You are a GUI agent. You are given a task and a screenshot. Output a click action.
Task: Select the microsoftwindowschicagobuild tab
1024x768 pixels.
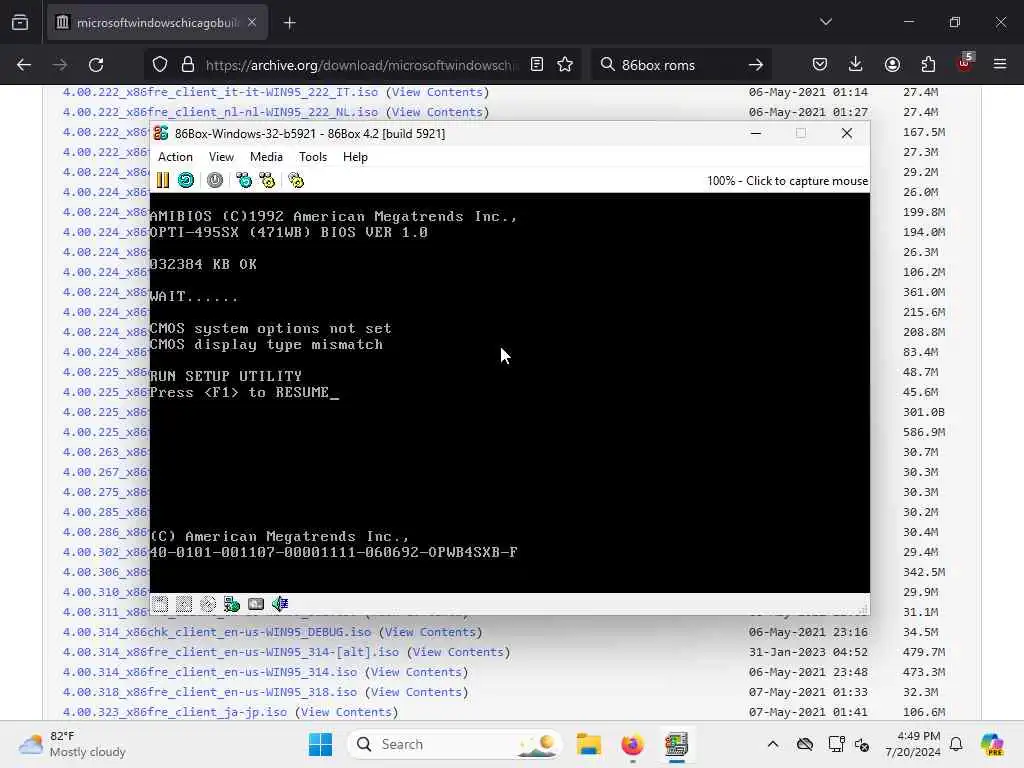pyautogui.click(x=157, y=23)
